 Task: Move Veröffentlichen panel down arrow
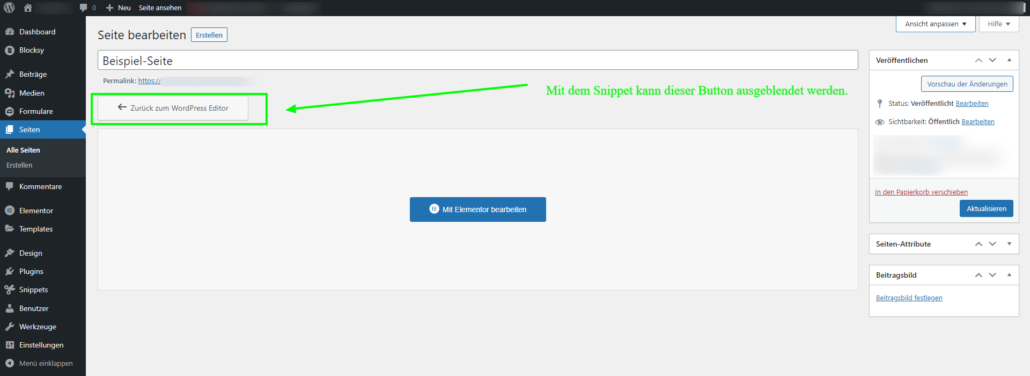pos(993,60)
